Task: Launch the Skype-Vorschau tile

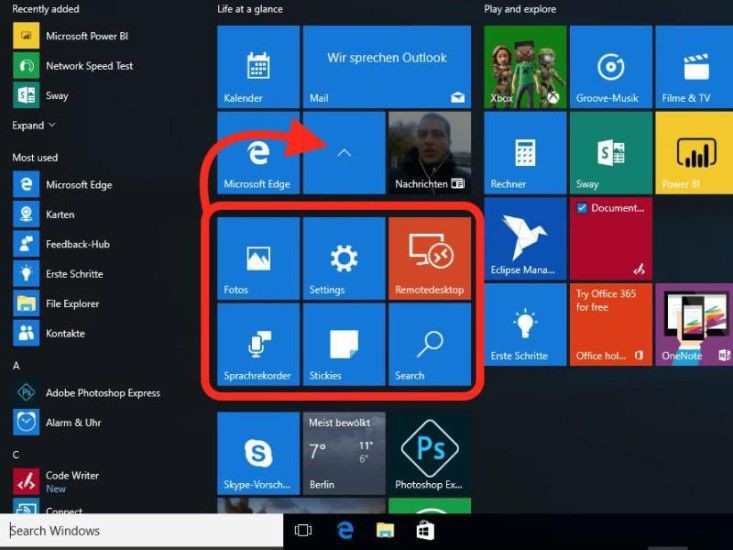Action: (258, 453)
